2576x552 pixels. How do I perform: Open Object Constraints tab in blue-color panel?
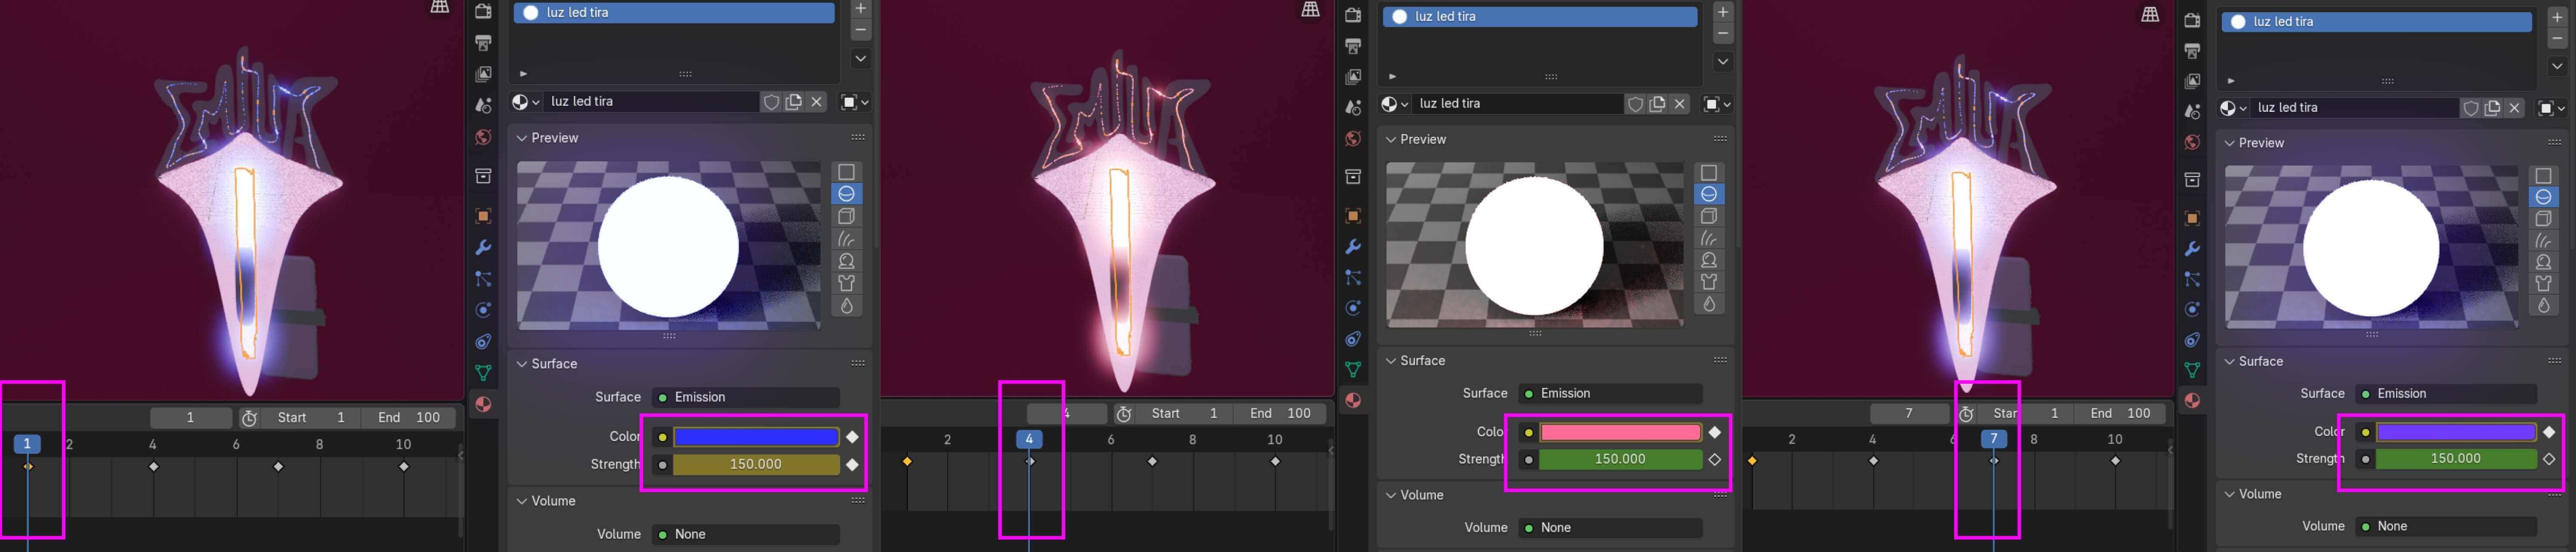[483, 341]
